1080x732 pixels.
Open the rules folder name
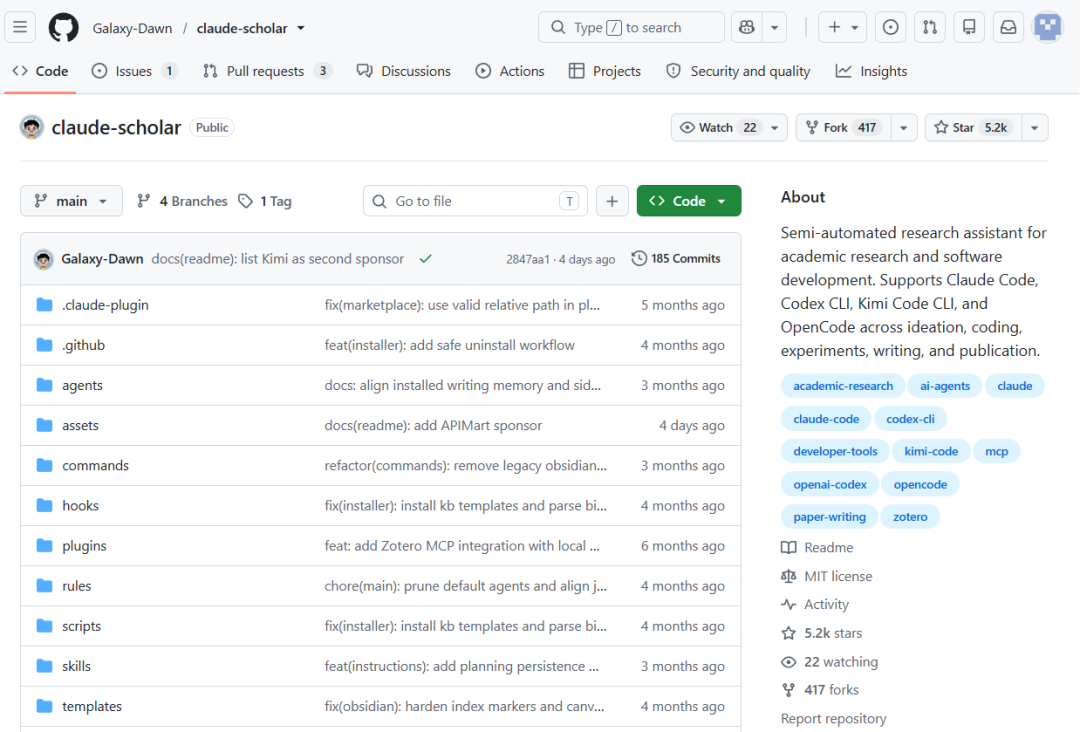(76, 586)
